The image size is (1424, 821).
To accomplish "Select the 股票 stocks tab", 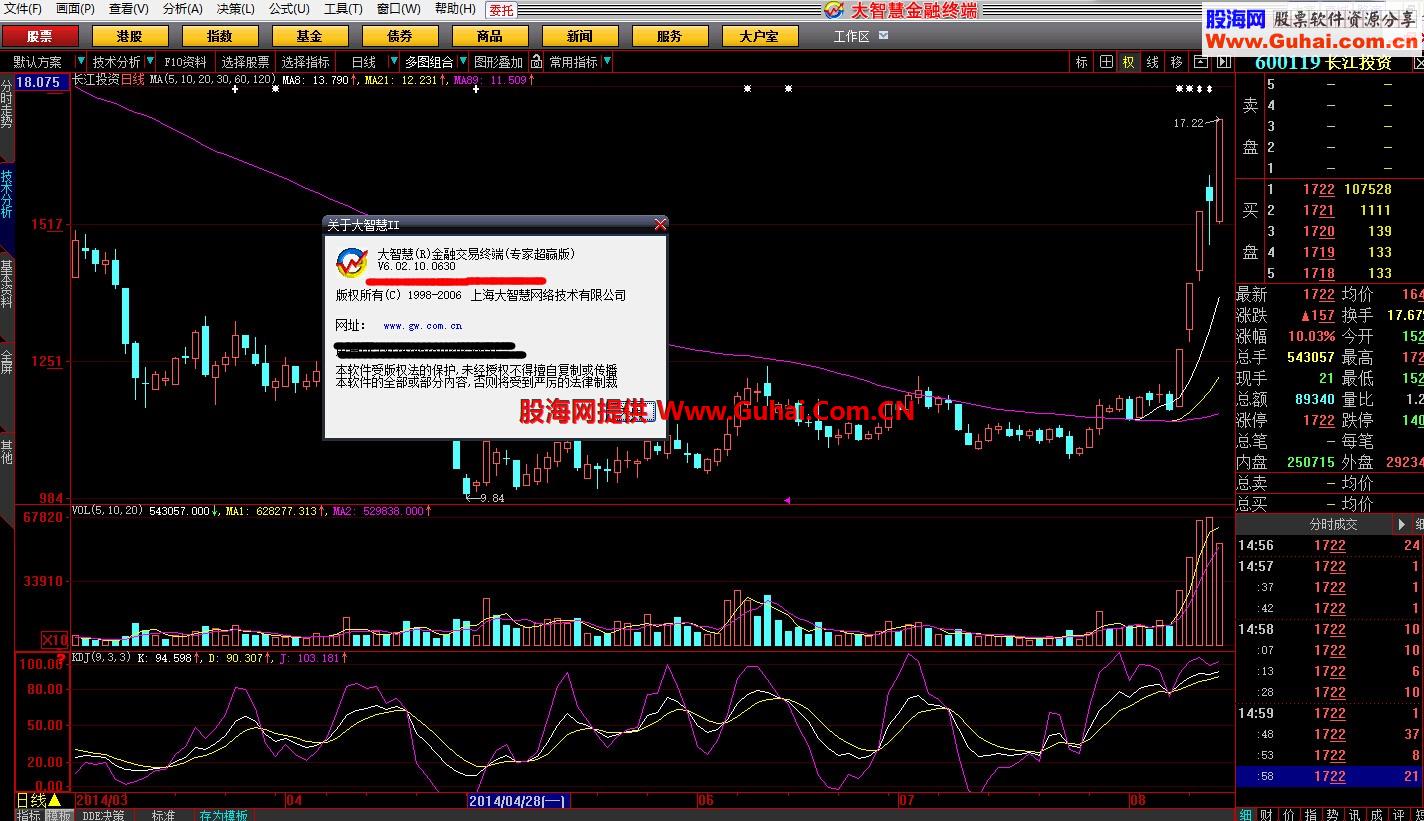I will [40, 36].
